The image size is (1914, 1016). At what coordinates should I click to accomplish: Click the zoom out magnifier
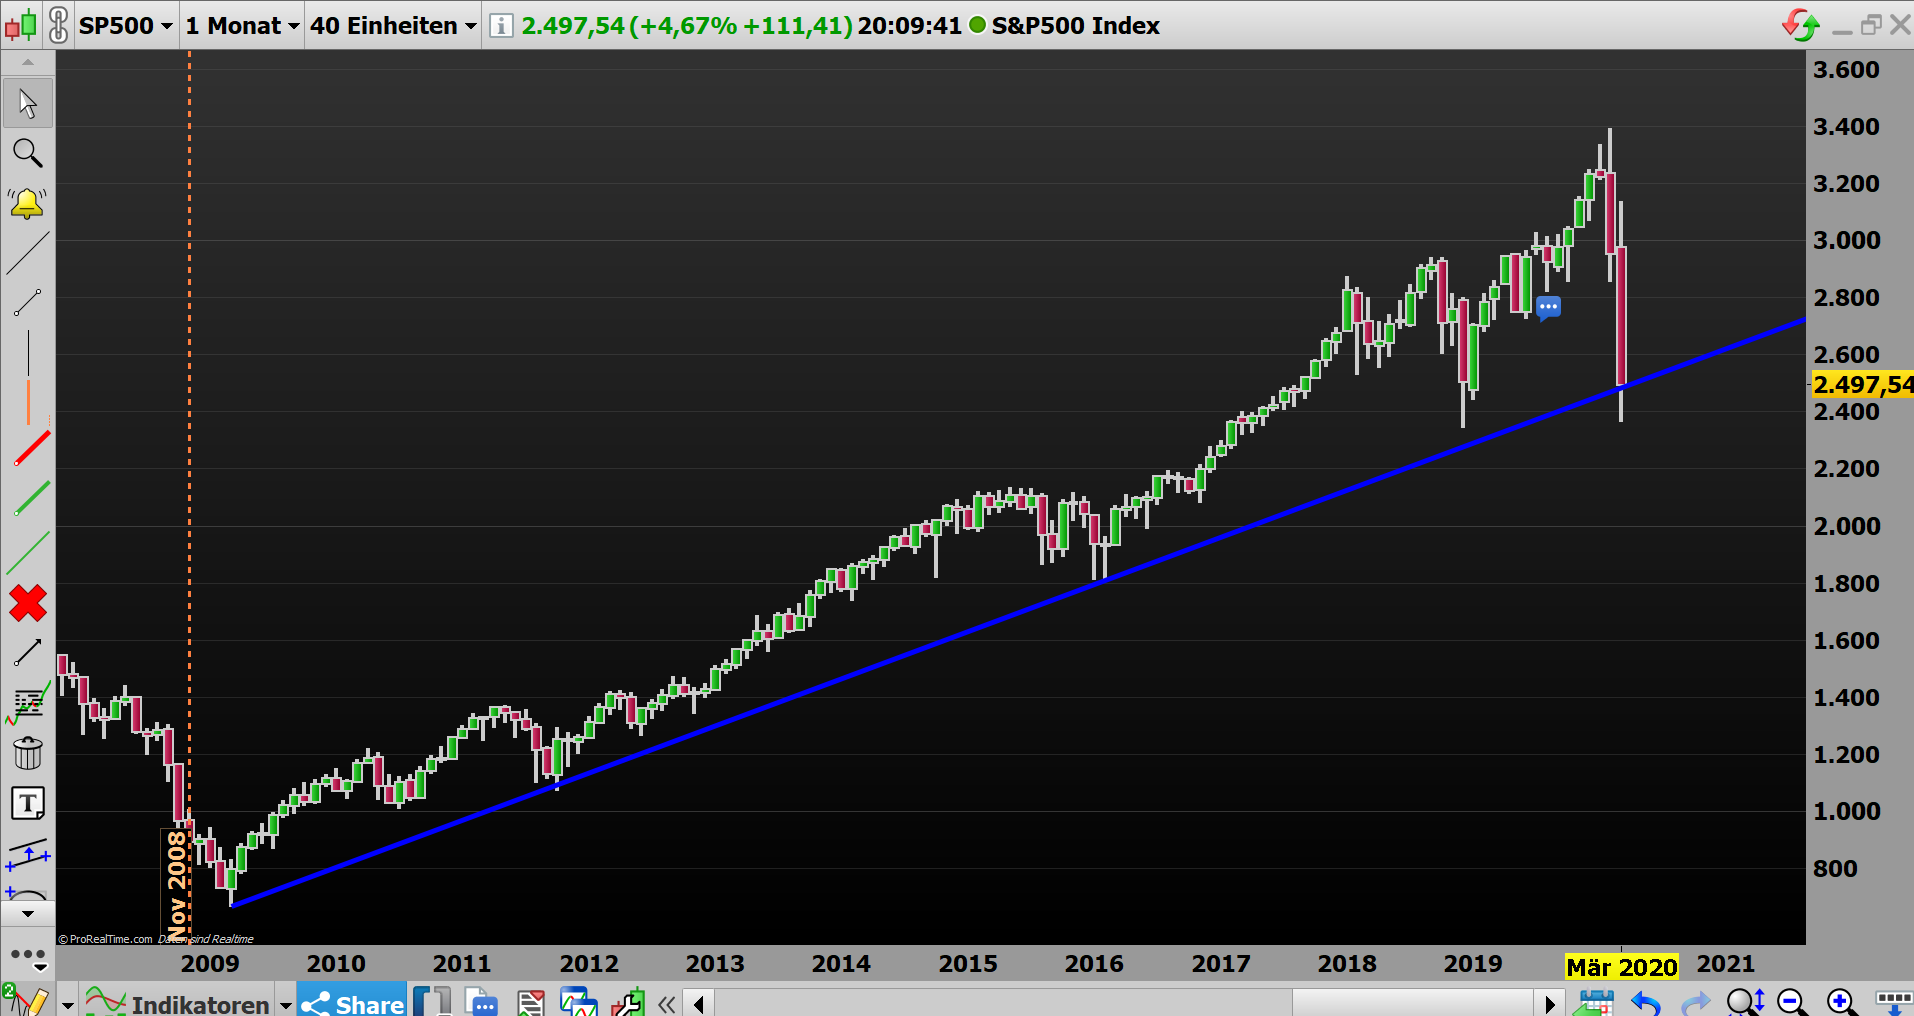pos(1793,1002)
